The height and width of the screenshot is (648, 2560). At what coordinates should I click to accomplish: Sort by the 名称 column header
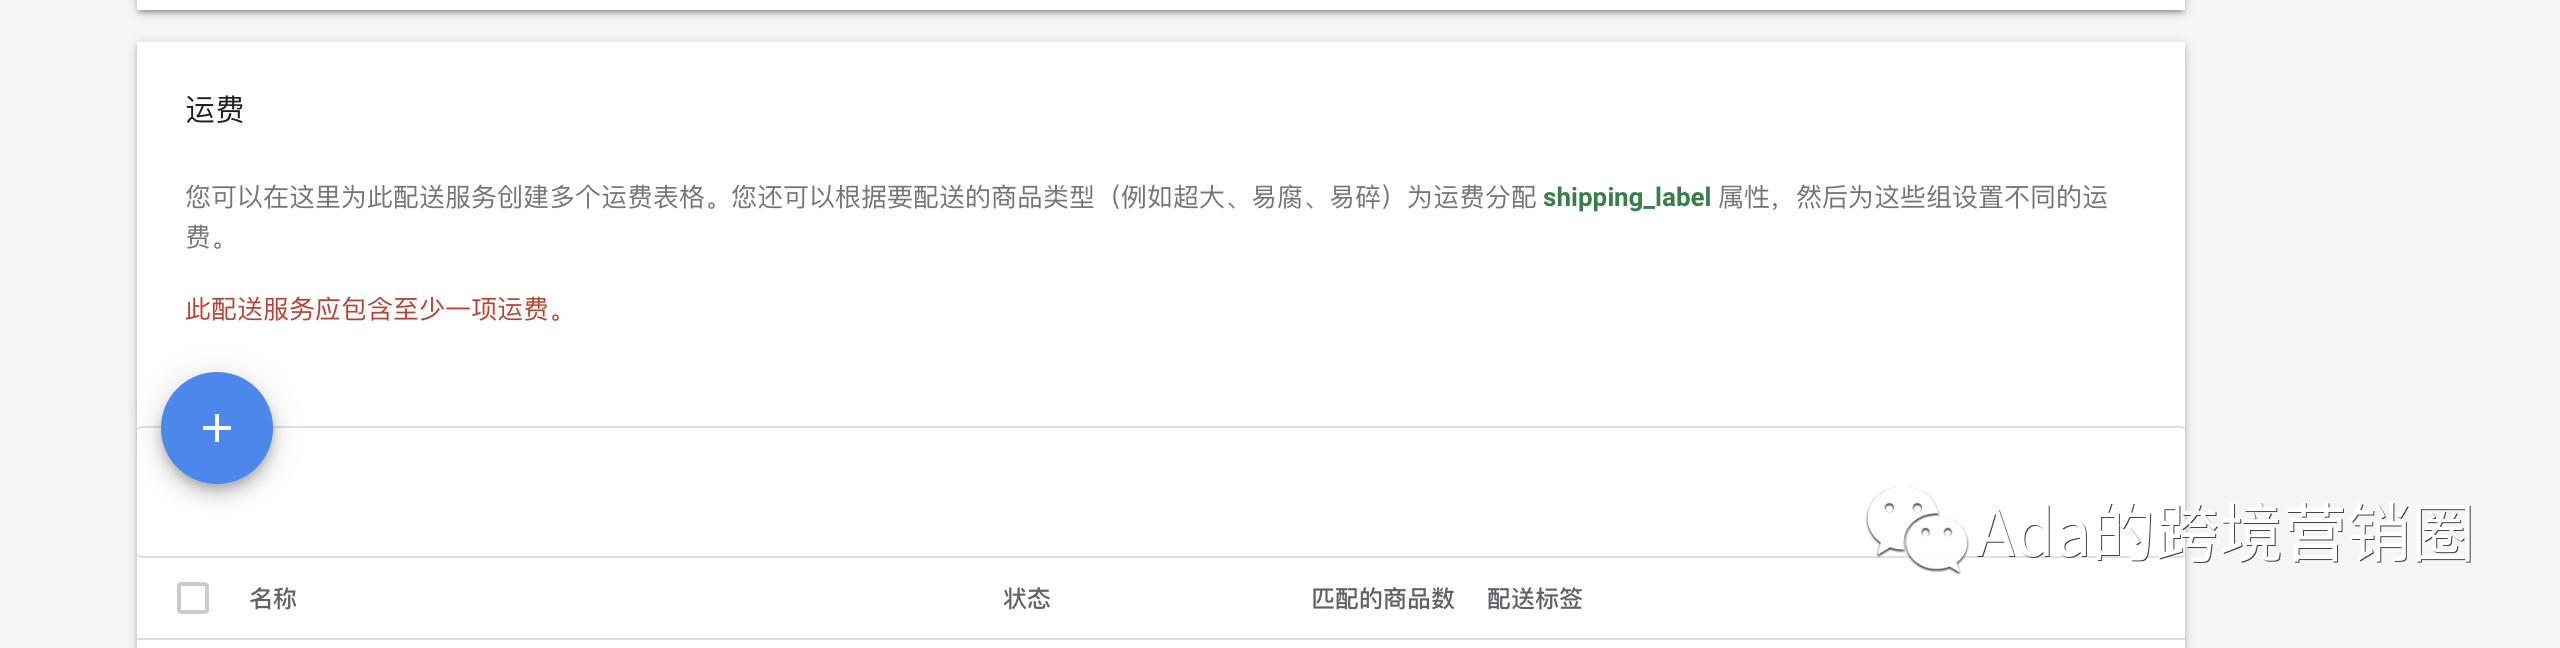pos(273,598)
